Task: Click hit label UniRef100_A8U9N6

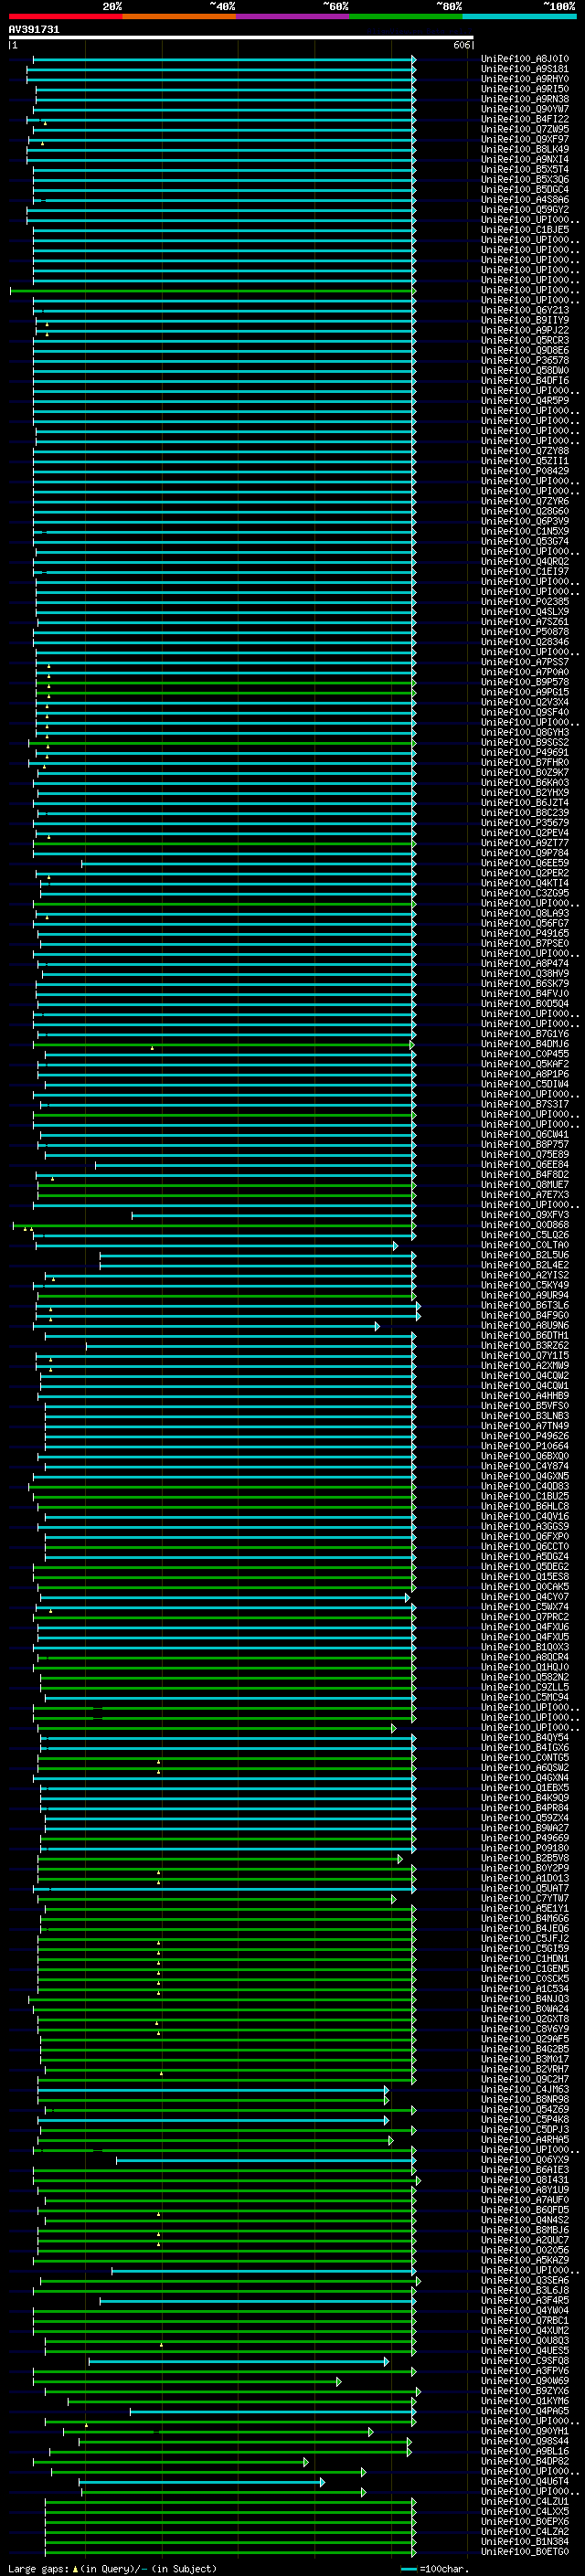Action: pos(525,1325)
